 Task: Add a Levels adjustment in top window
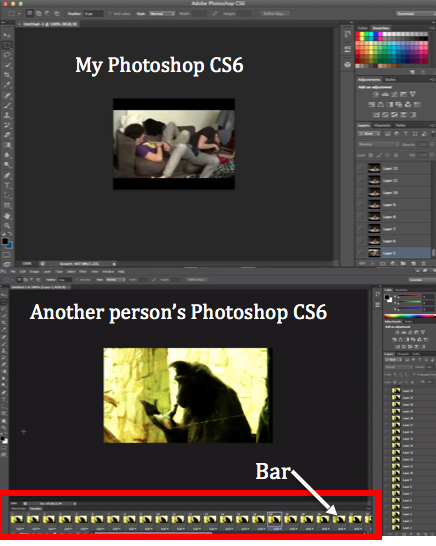(385, 94)
